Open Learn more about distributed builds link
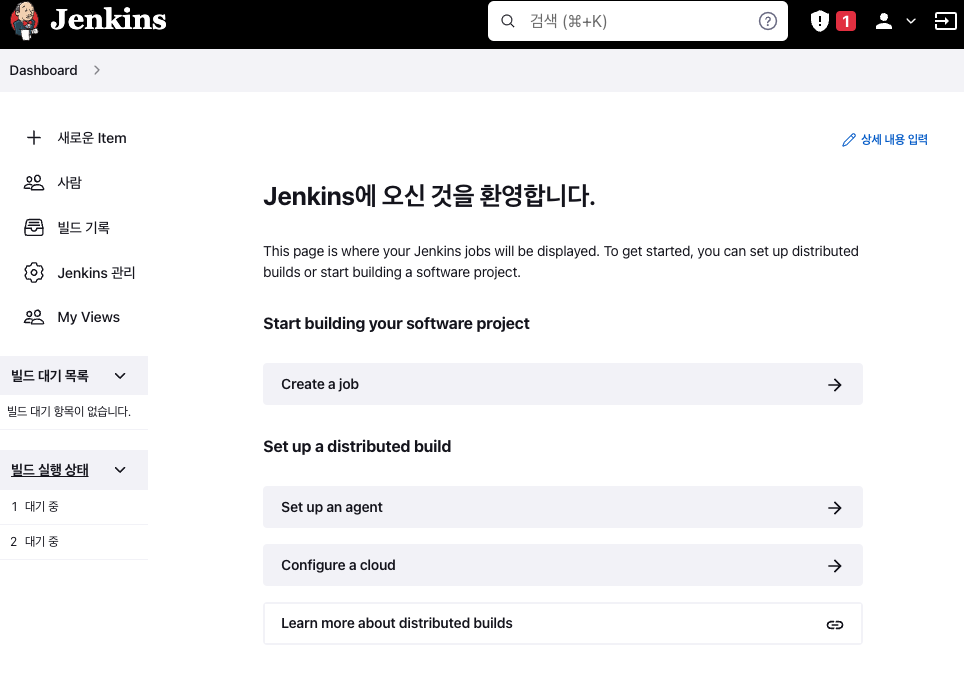This screenshot has width=964, height=683. tap(563, 623)
